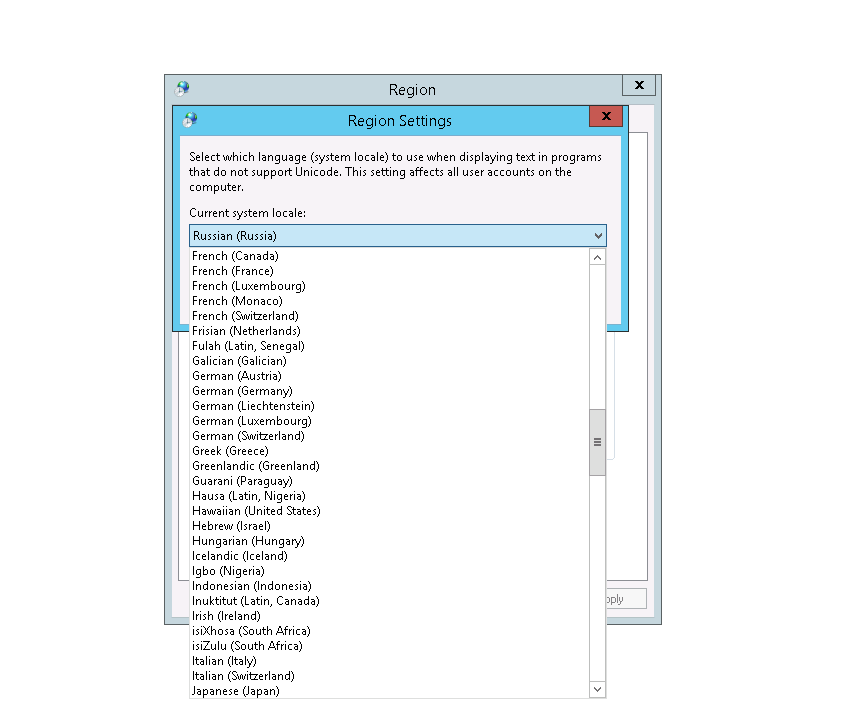The height and width of the screenshot is (725, 847).
Task: Click the locale list scrollbar thumb
Action: click(597, 442)
